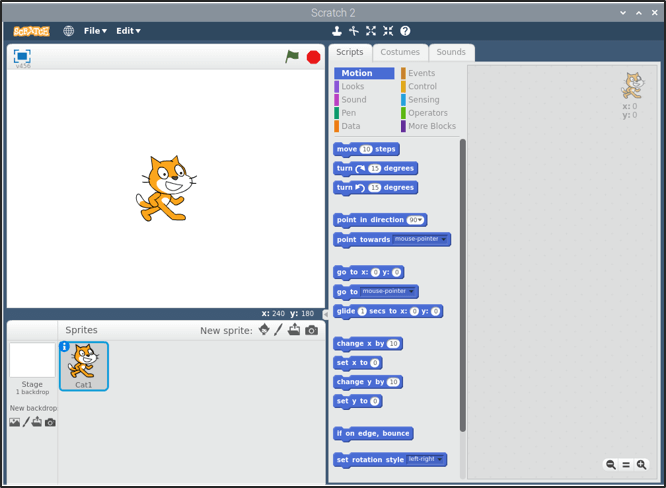Select the Delete scissors tool

point(353,31)
